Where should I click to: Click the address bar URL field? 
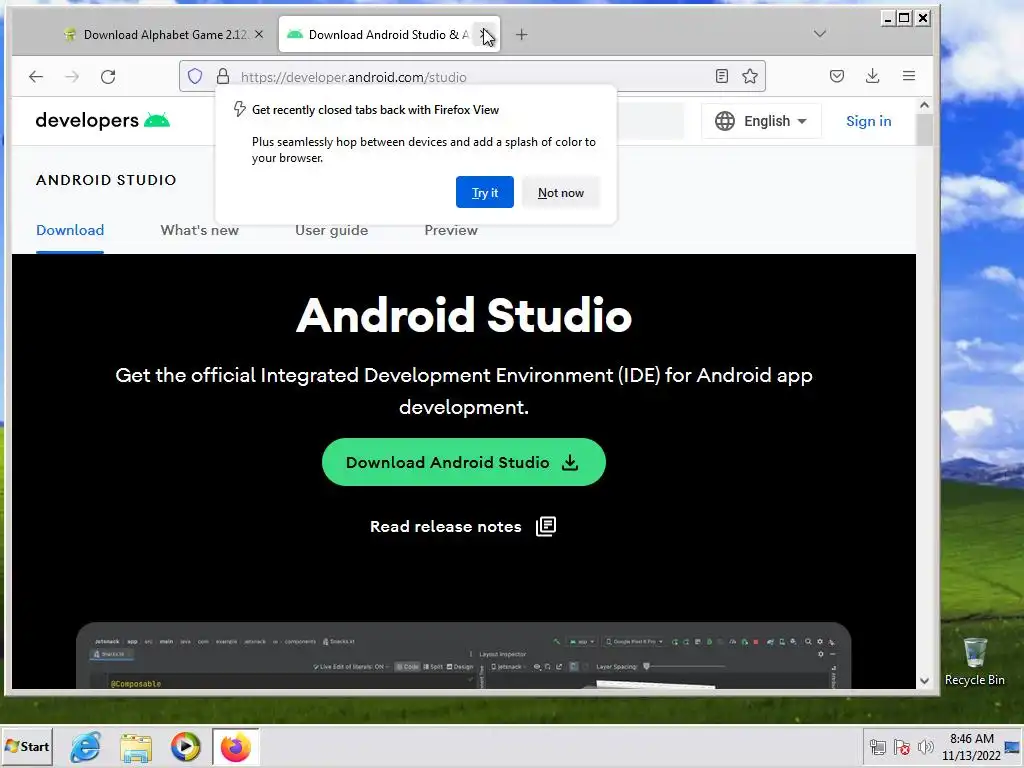tap(472, 76)
